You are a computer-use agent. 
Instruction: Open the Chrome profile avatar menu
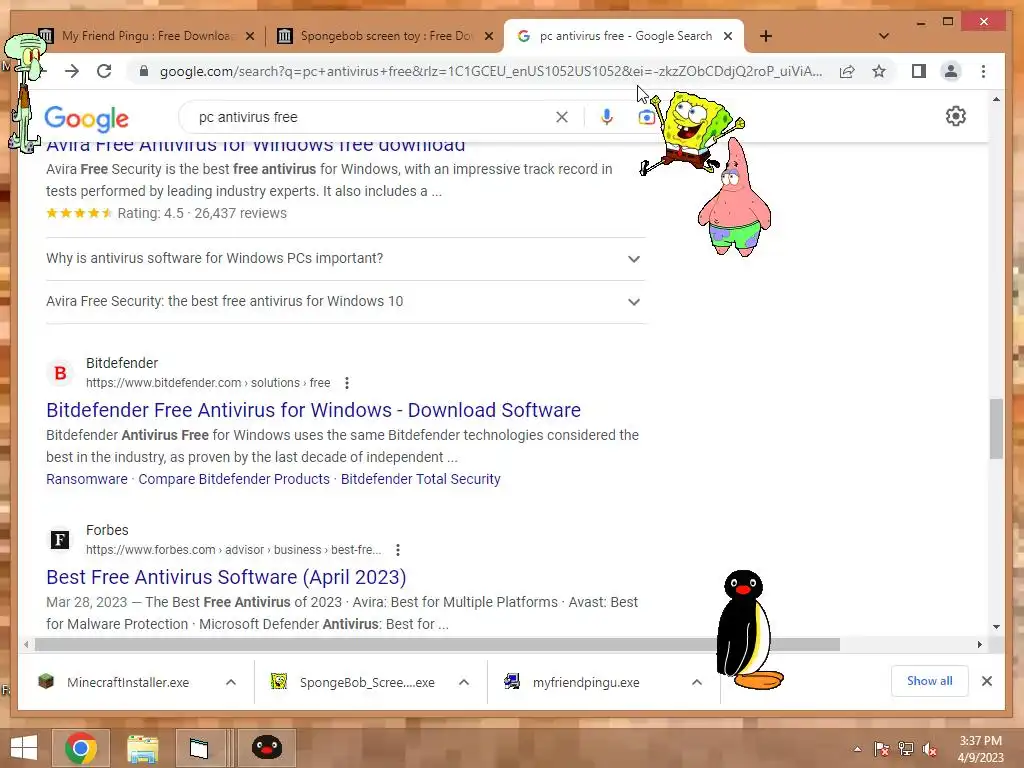tap(951, 71)
